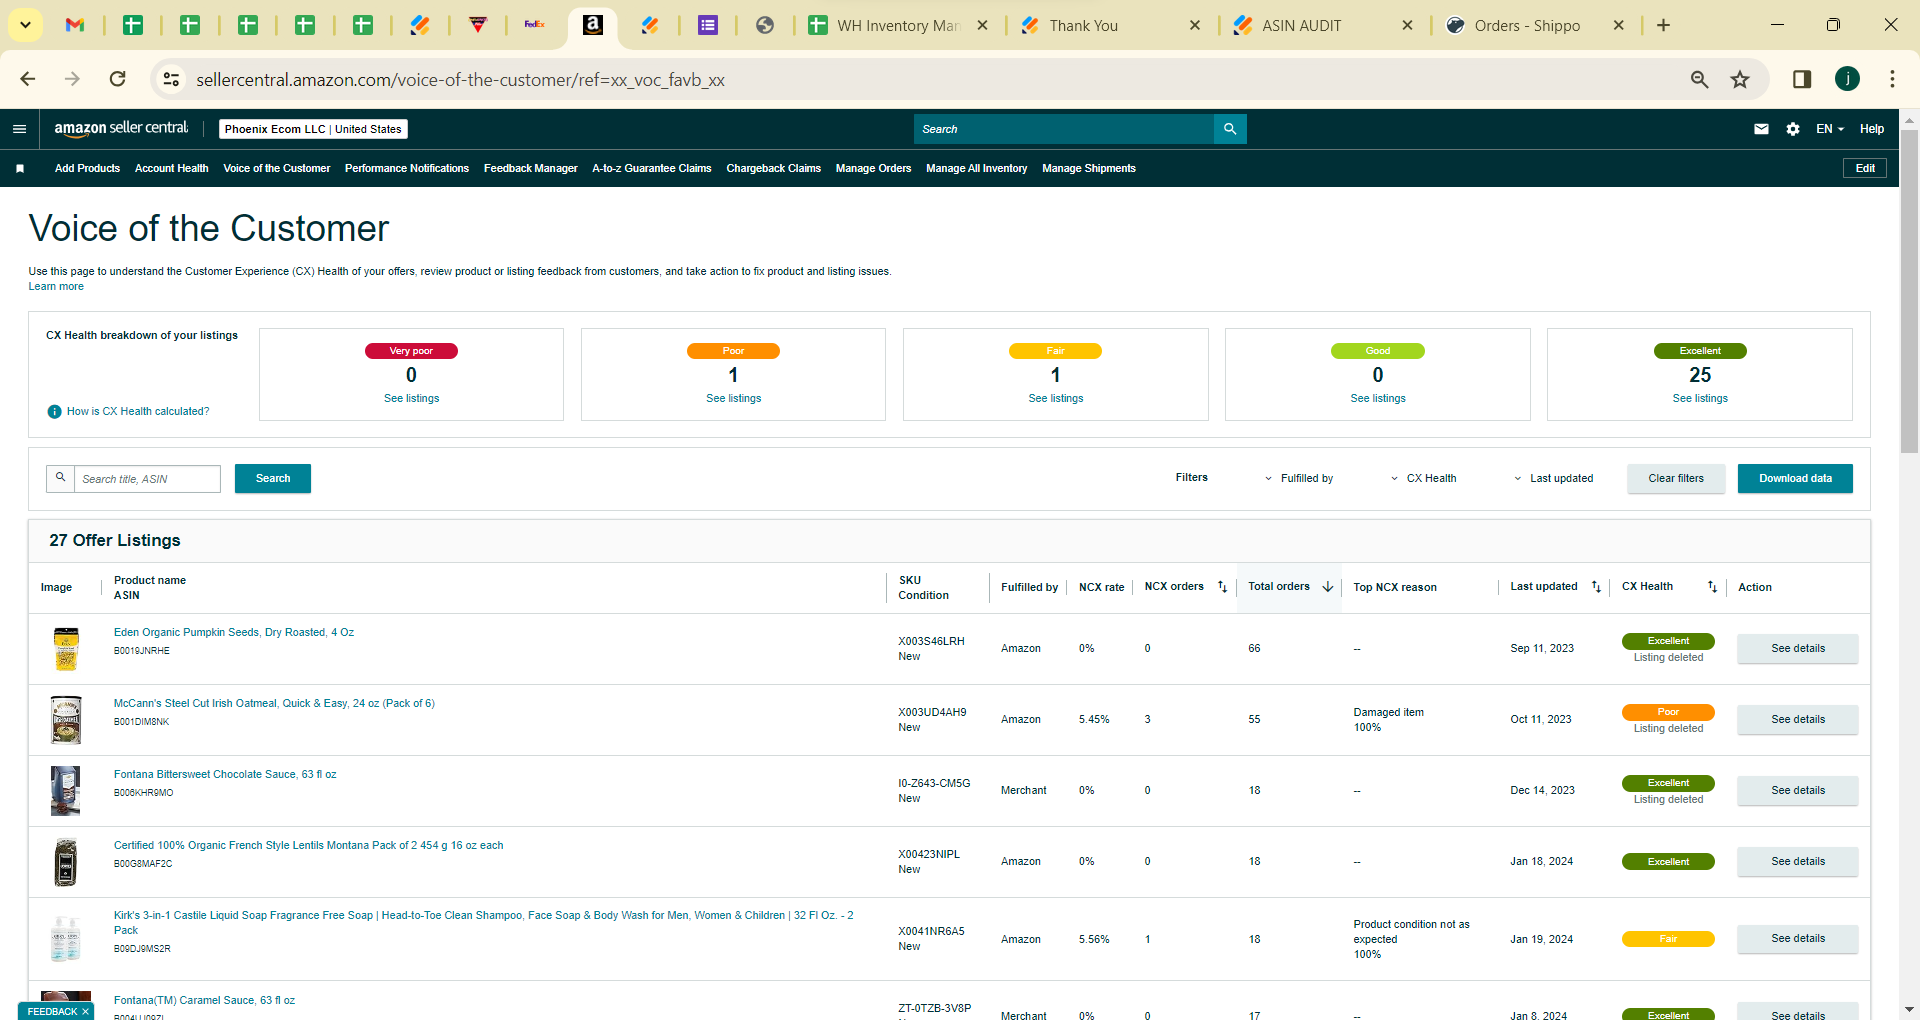Sort by Total orders down arrow
The image size is (1920, 1020).
[x=1327, y=587]
